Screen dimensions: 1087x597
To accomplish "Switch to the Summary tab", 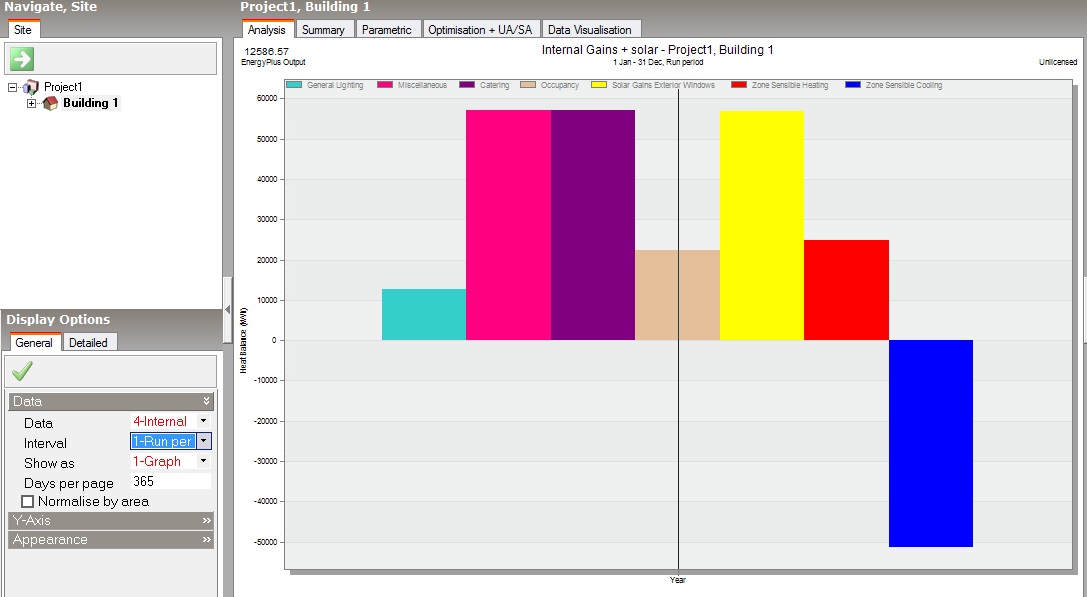I will pos(323,30).
